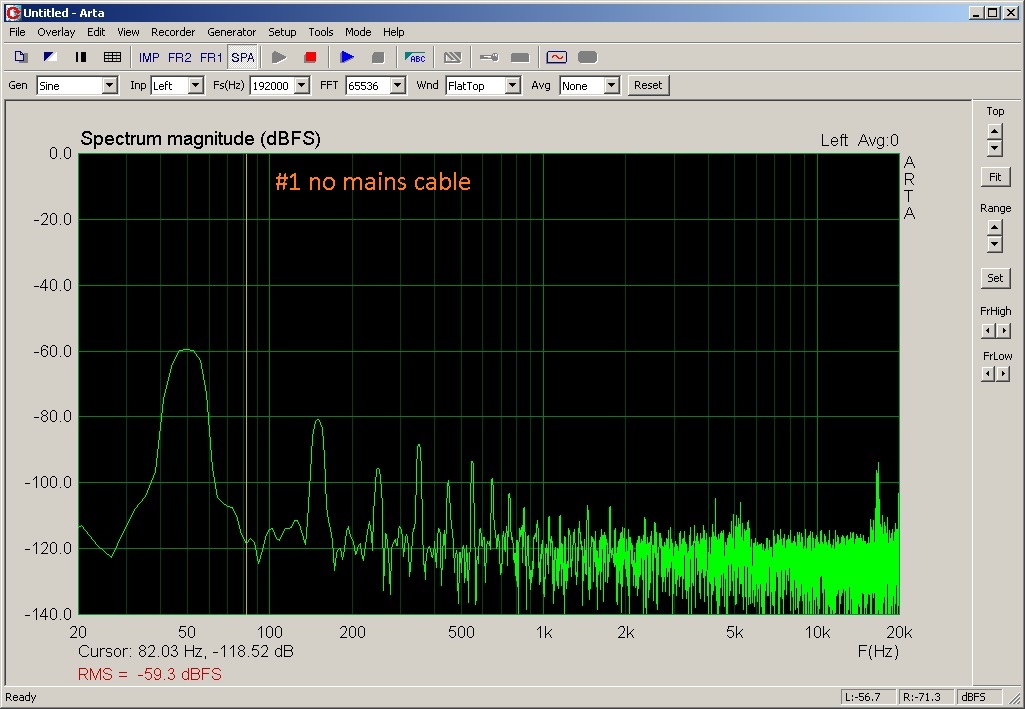
Task: Click the gray generator stop square
Action: click(378, 58)
